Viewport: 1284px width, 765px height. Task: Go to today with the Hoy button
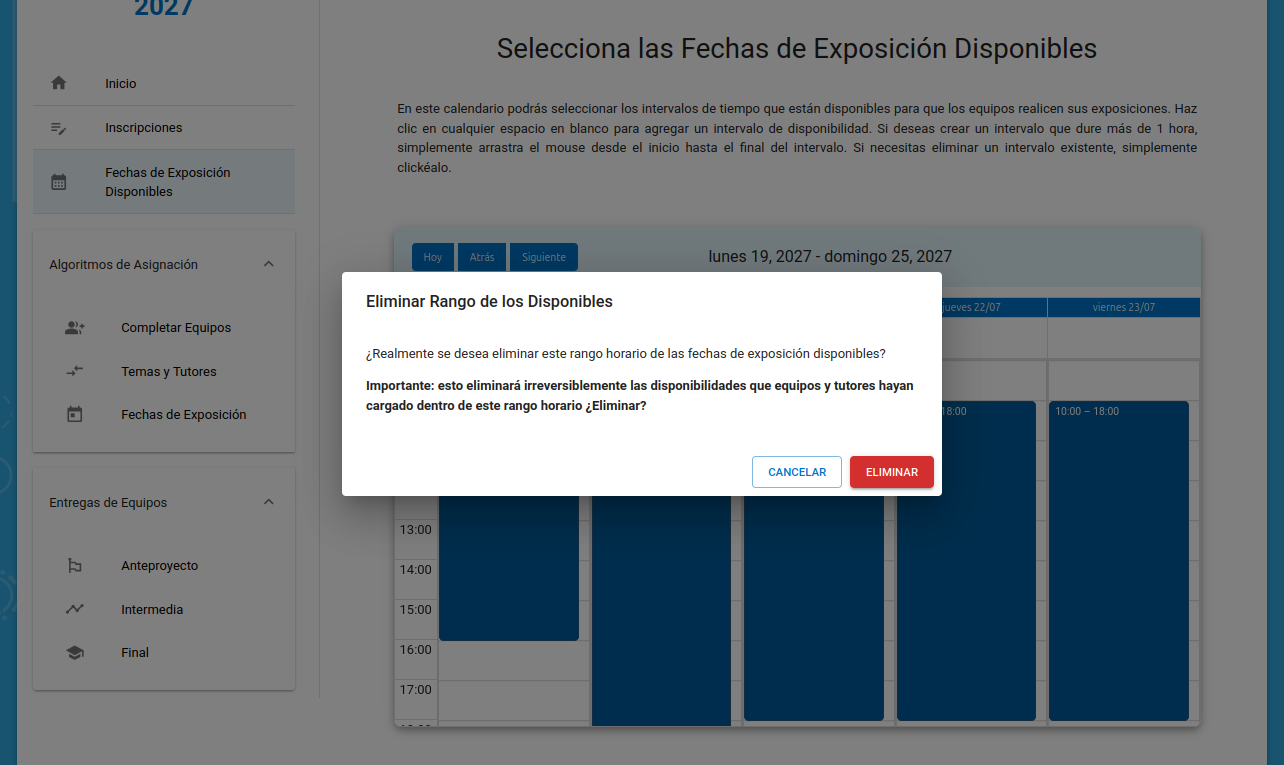click(433, 257)
